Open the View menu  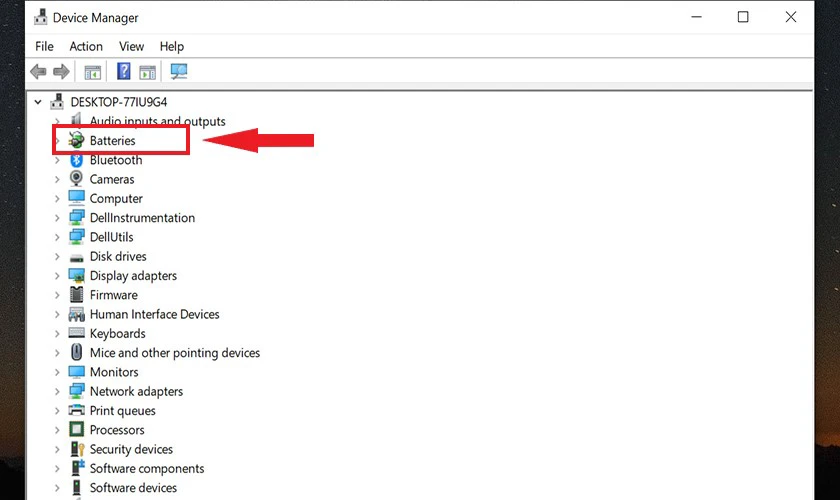click(x=131, y=47)
